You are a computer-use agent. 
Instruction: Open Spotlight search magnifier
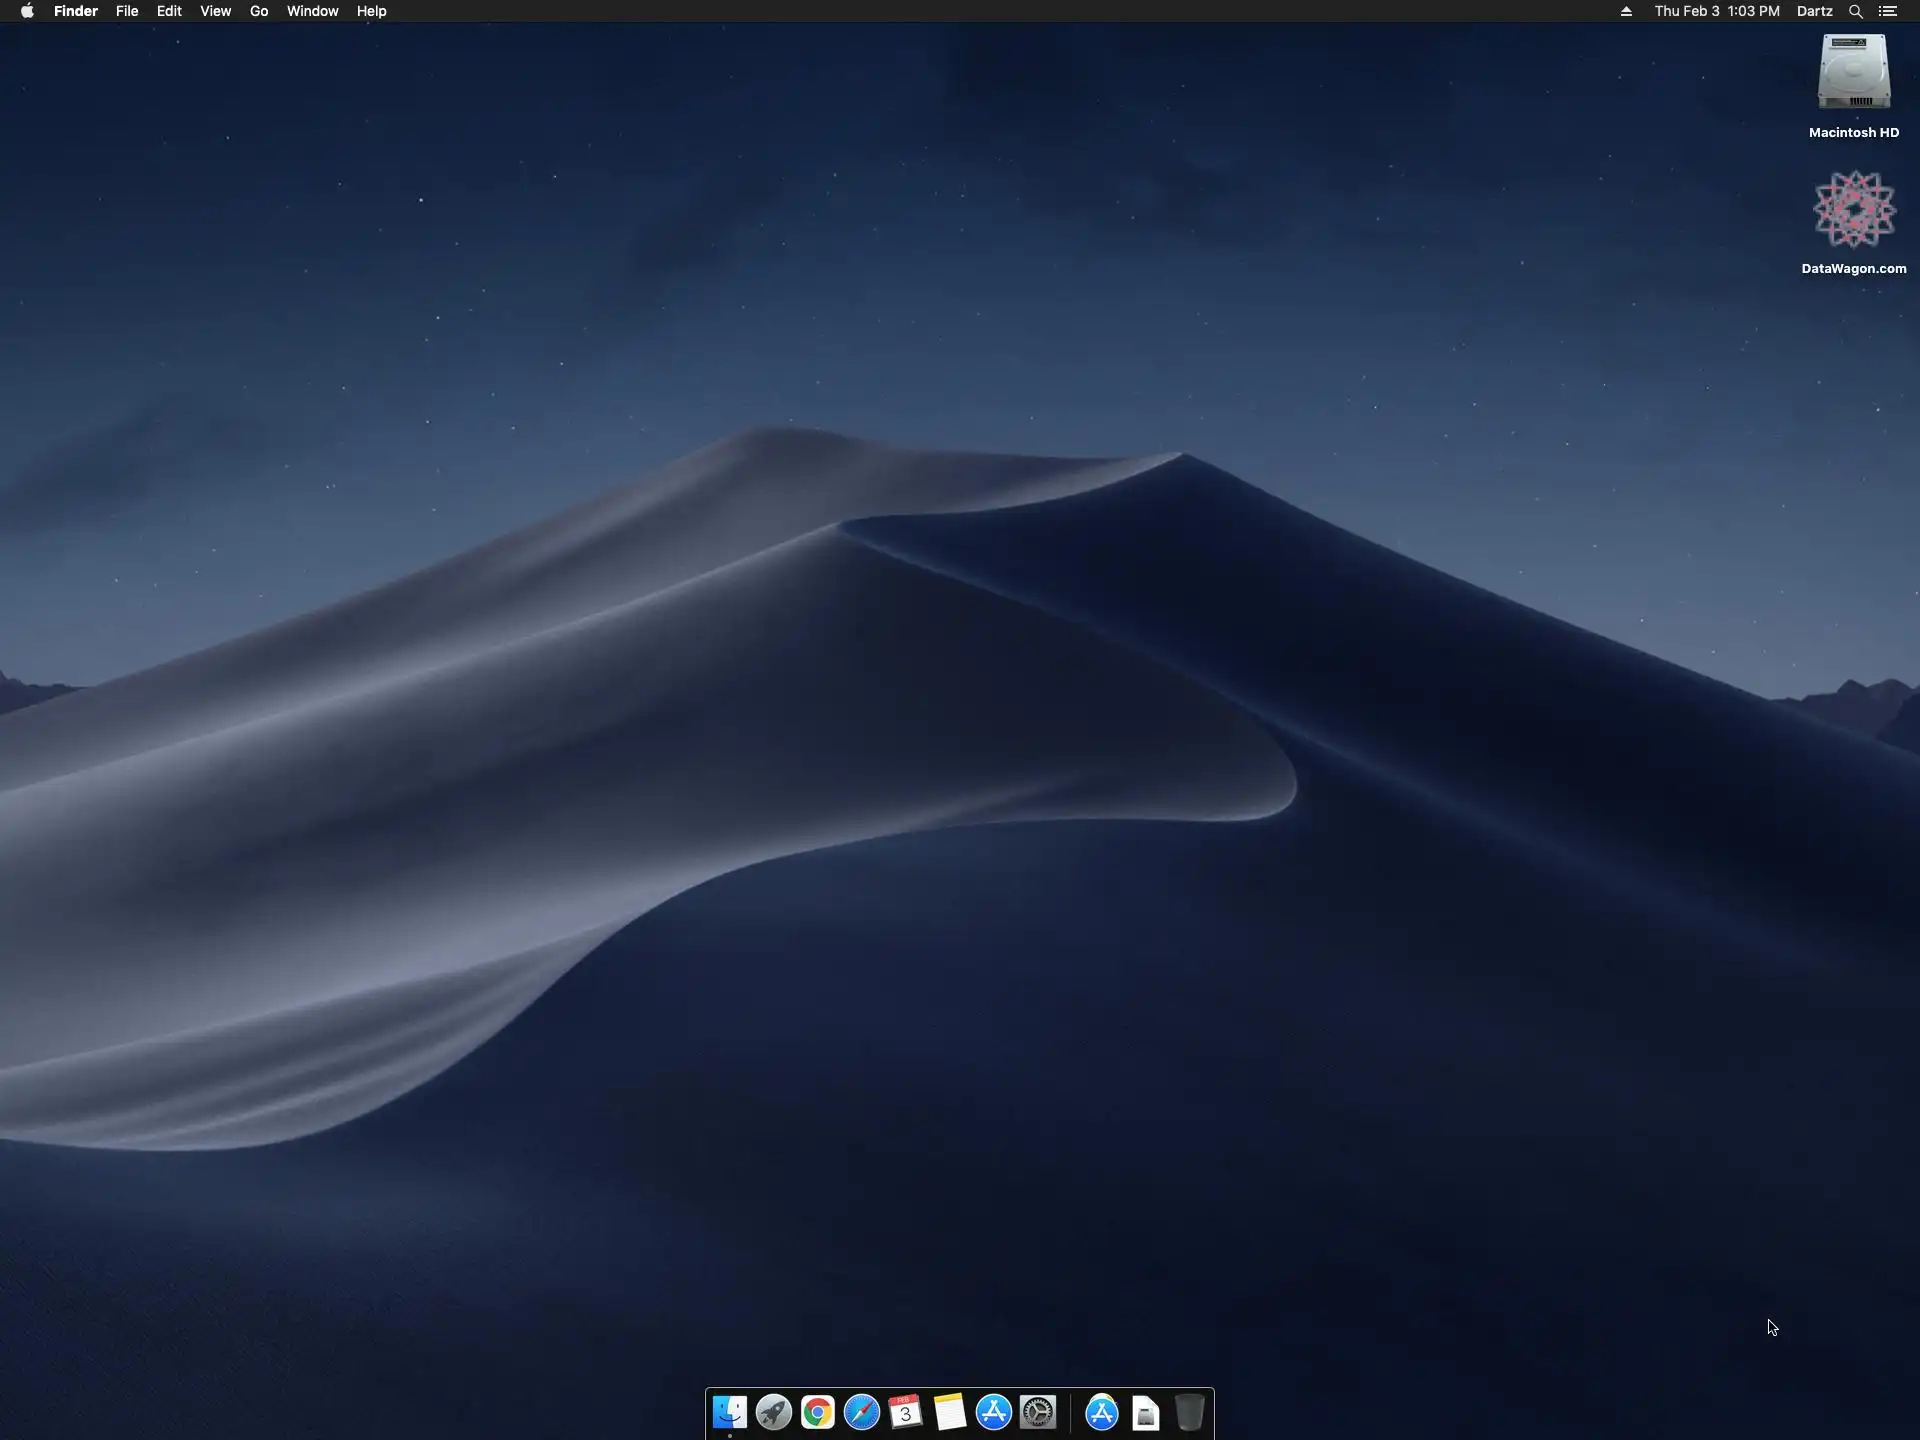(1855, 11)
